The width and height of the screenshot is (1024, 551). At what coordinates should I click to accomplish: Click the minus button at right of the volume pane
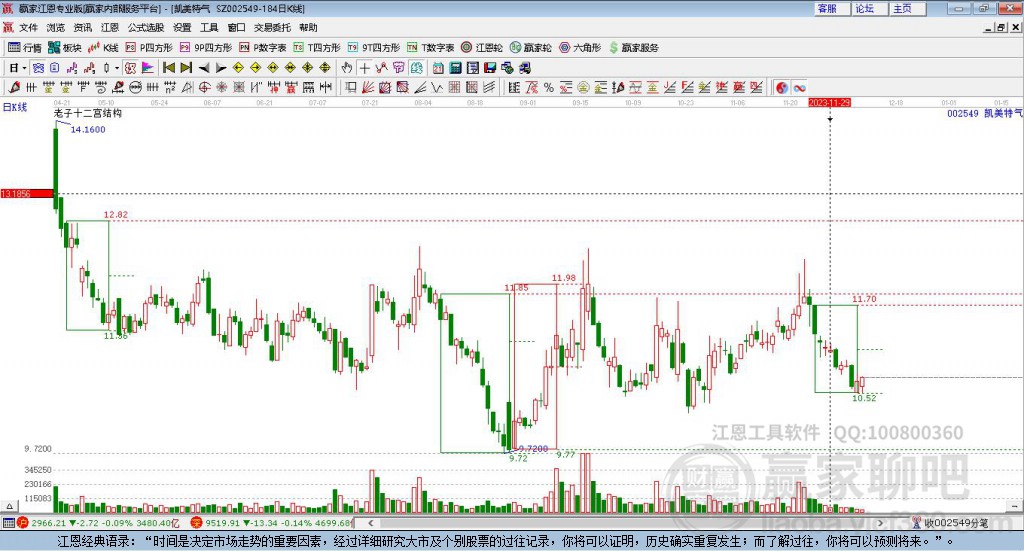[x=1015, y=506]
